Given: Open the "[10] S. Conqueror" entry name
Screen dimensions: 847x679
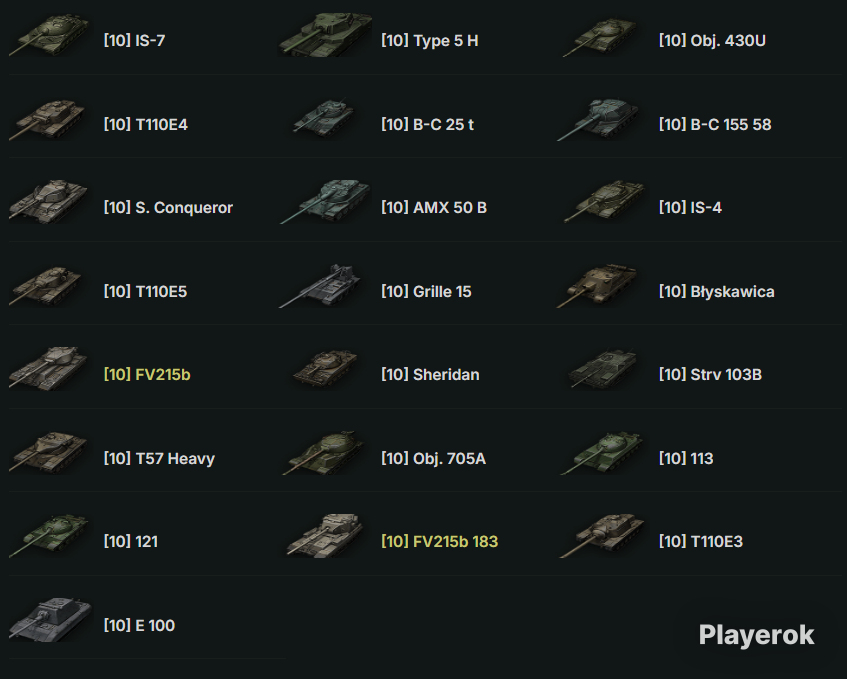Looking at the screenshot, I should point(168,207).
